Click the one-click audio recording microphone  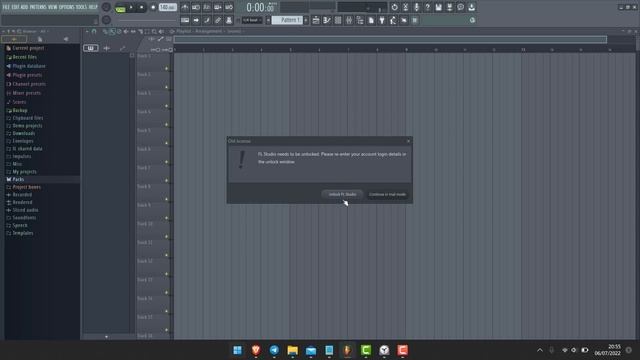tap(416, 7)
